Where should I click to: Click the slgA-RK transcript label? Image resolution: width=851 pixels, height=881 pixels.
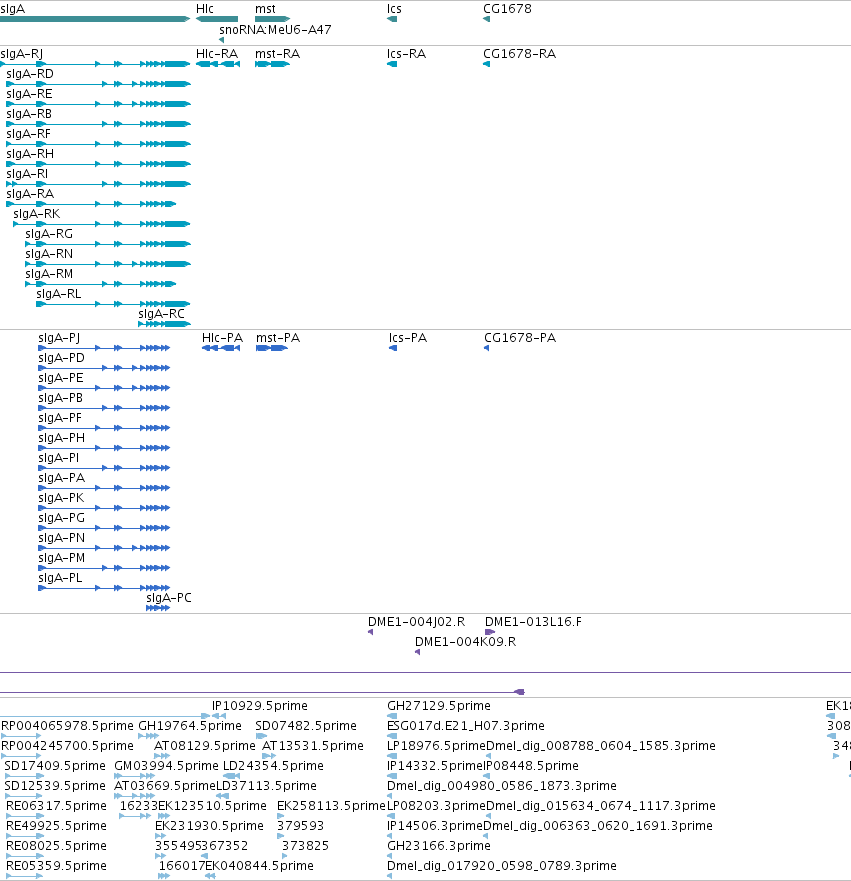click(37, 214)
